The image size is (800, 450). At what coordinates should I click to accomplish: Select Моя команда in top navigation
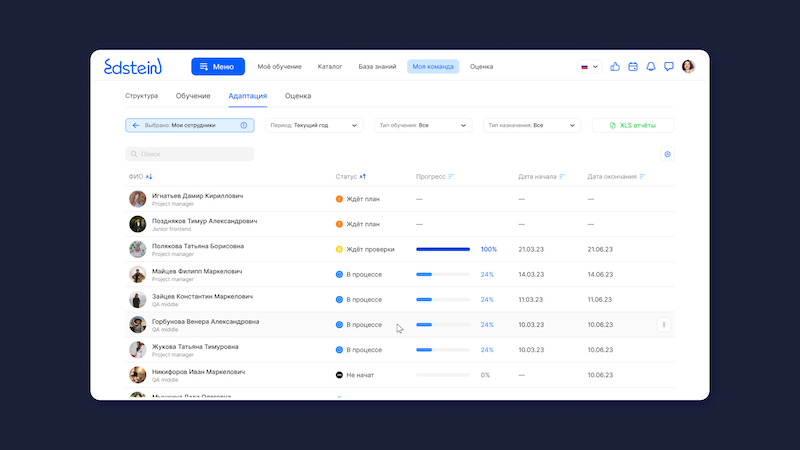pyautogui.click(x=433, y=66)
